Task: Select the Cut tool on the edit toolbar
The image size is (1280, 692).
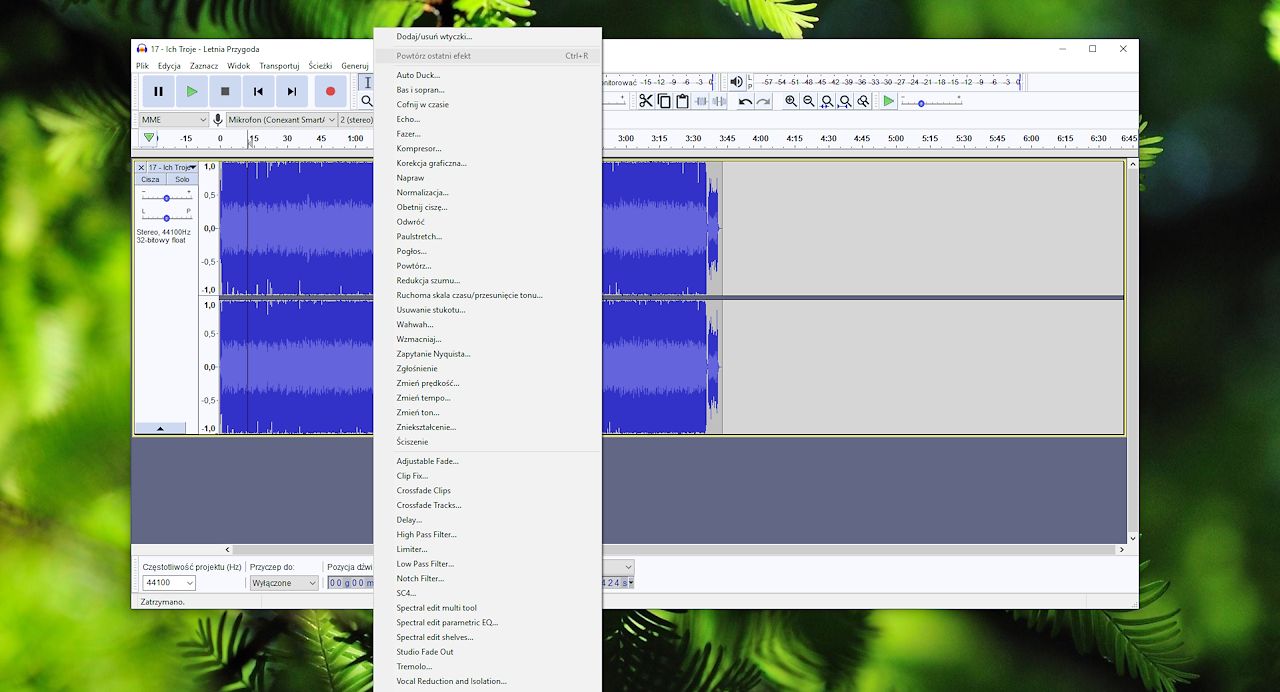Action: pyautogui.click(x=647, y=100)
